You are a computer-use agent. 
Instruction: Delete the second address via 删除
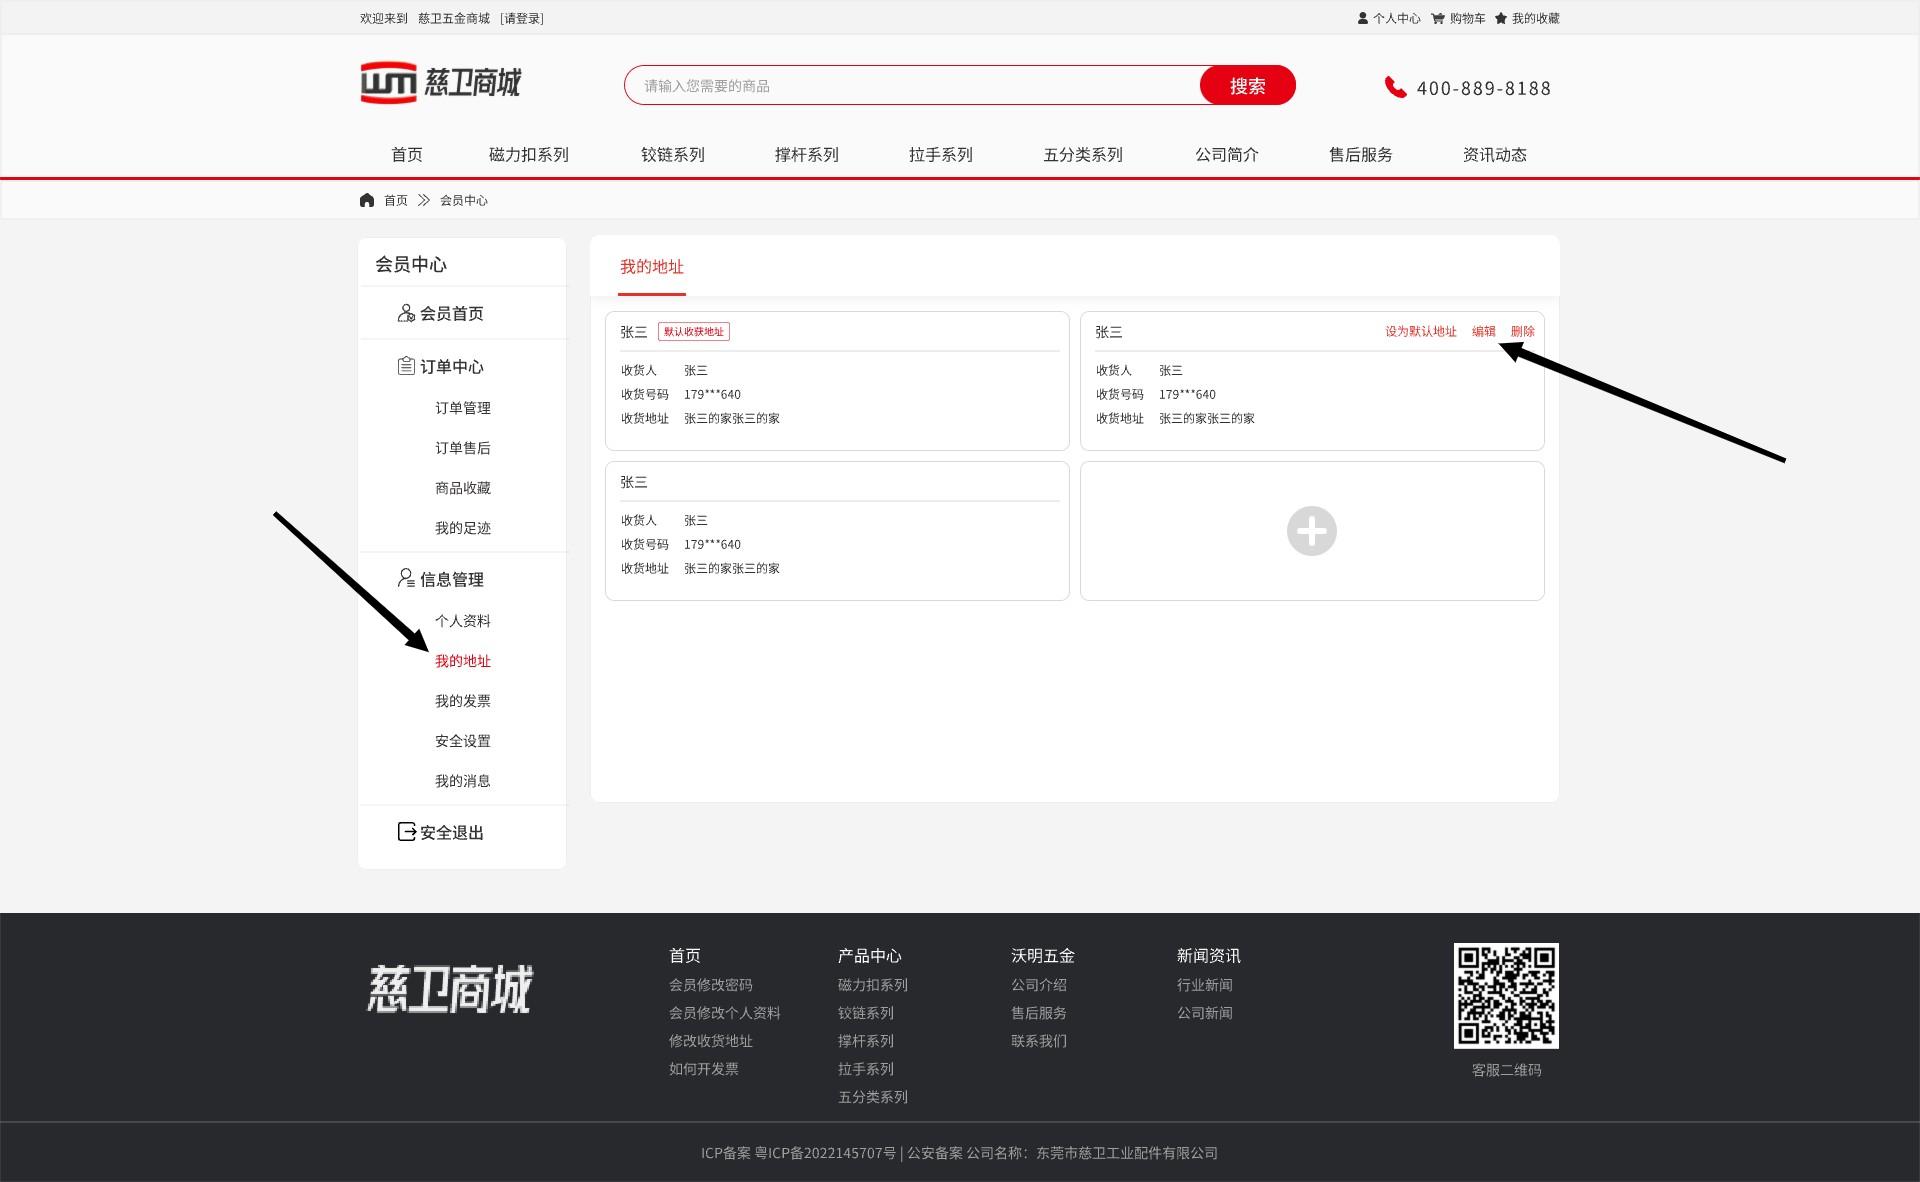[x=1522, y=331]
